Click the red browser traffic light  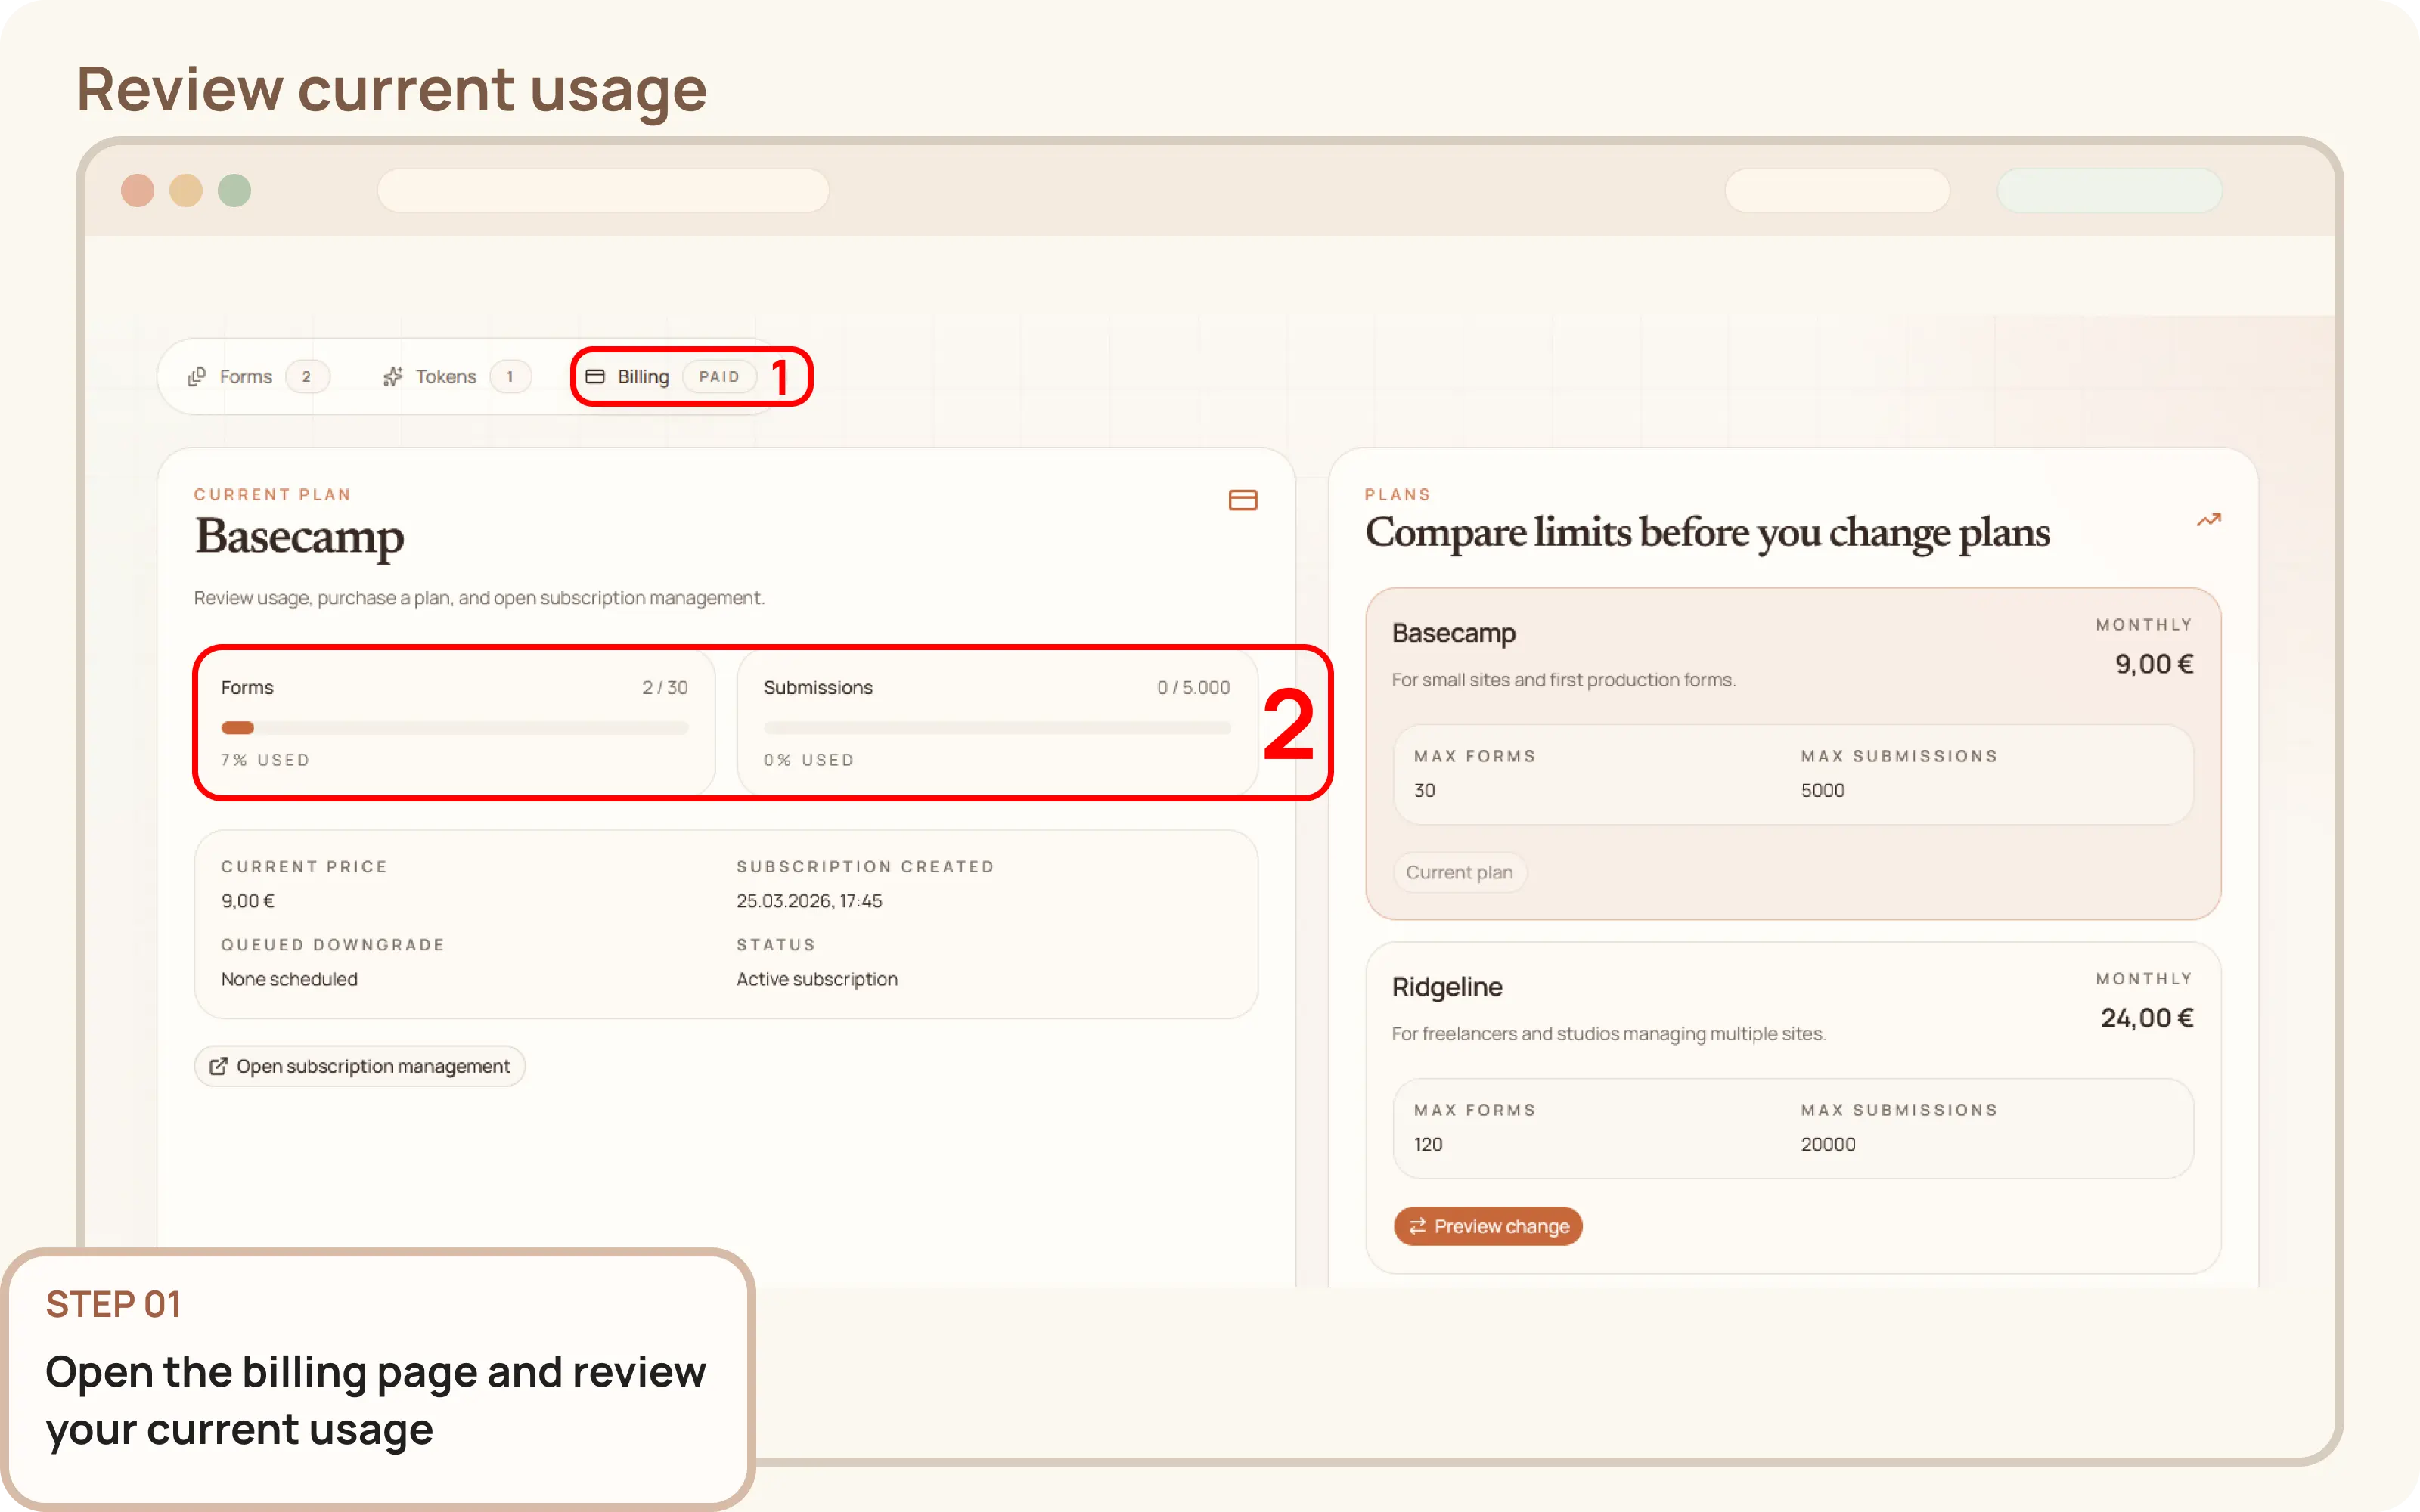click(138, 190)
